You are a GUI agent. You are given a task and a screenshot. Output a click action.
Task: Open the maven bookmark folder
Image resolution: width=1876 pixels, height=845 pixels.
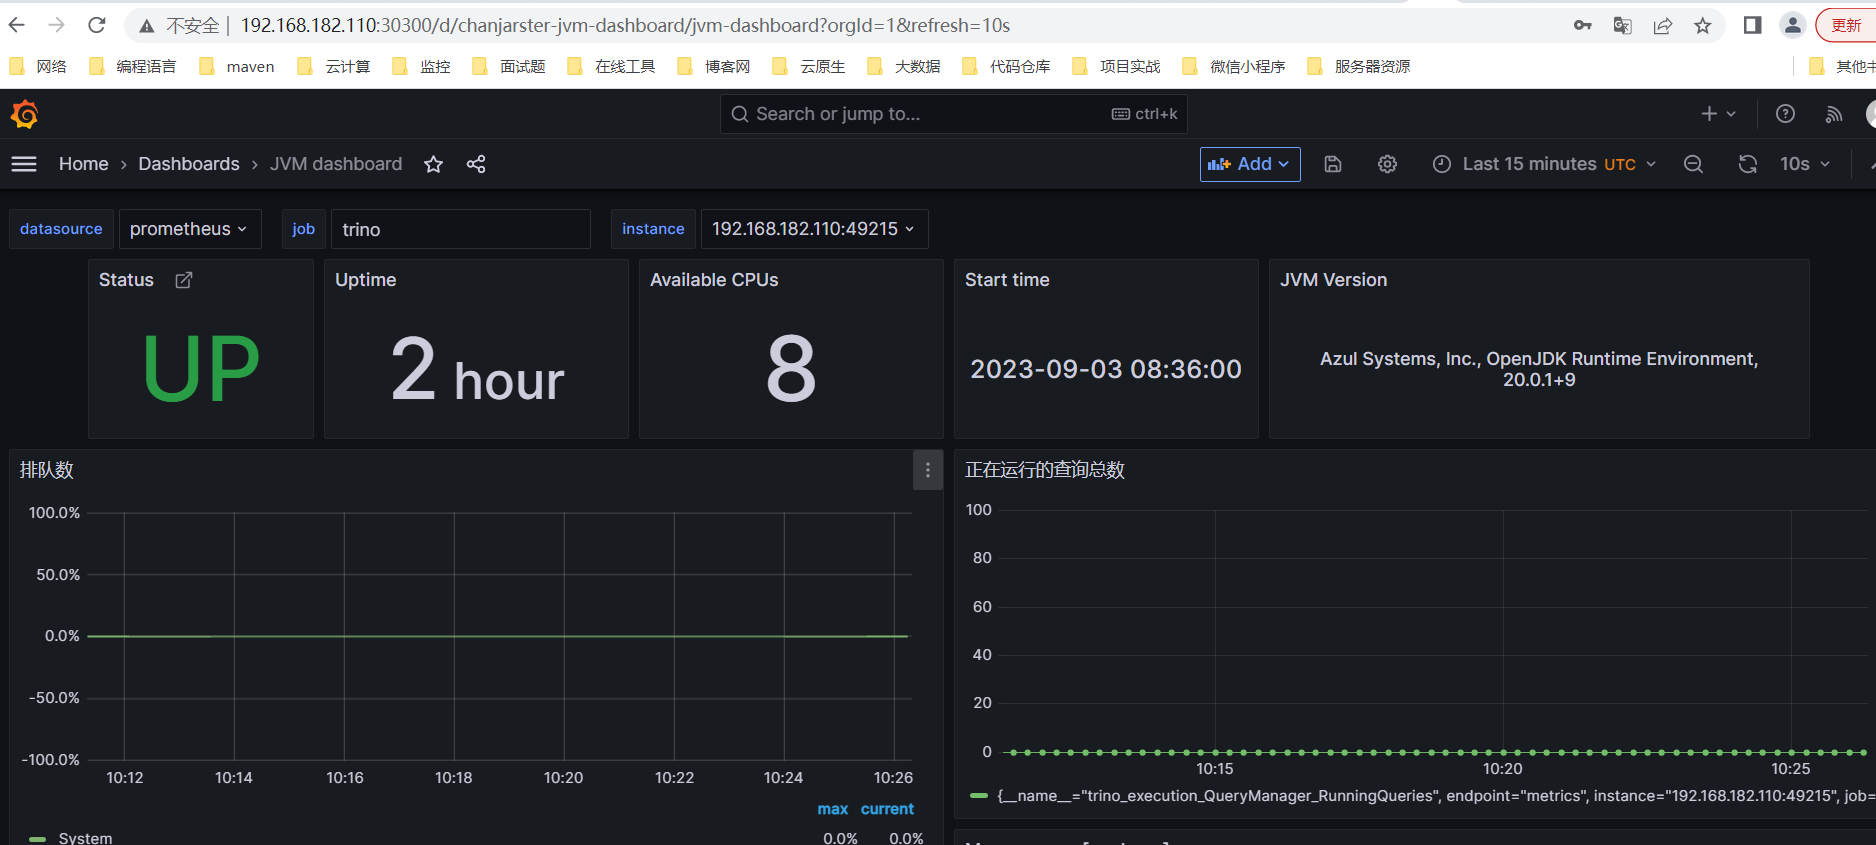pyautogui.click(x=237, y=66)
